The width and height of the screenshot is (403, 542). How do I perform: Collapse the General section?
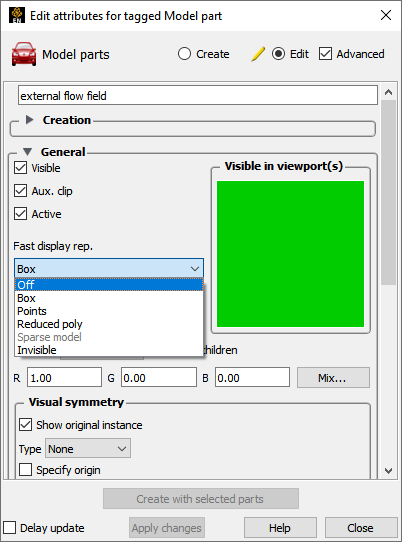coord(28,152)
